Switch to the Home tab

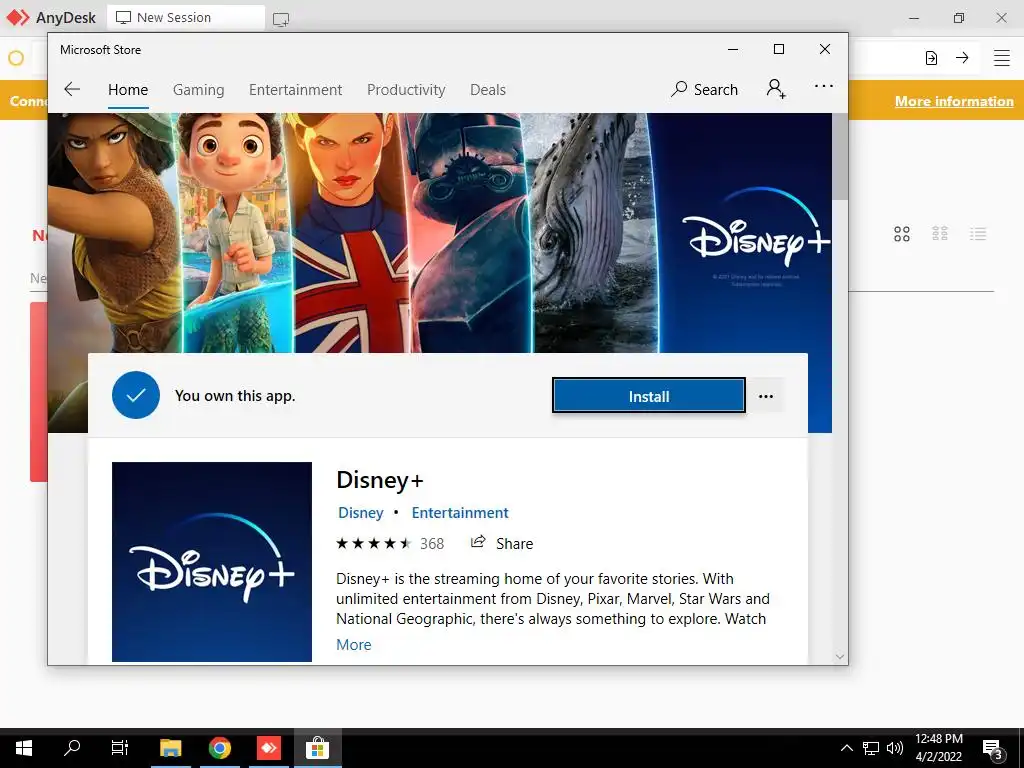(128, 89)
